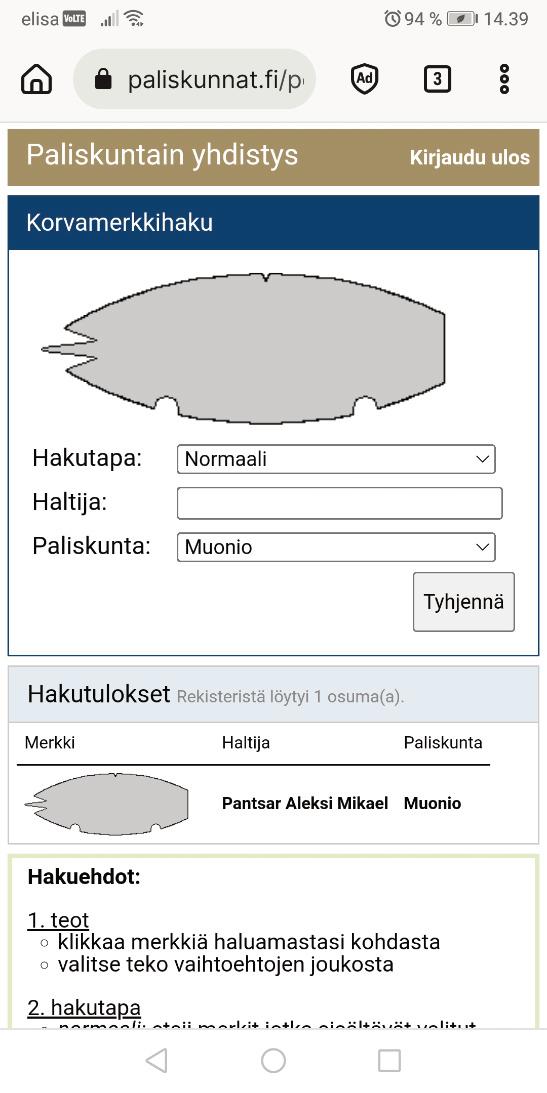Click the Paliskuntain yhdistys header title
Image resolution: width=547 pixels, height=1093 pixels.
[x=162, y=155]
